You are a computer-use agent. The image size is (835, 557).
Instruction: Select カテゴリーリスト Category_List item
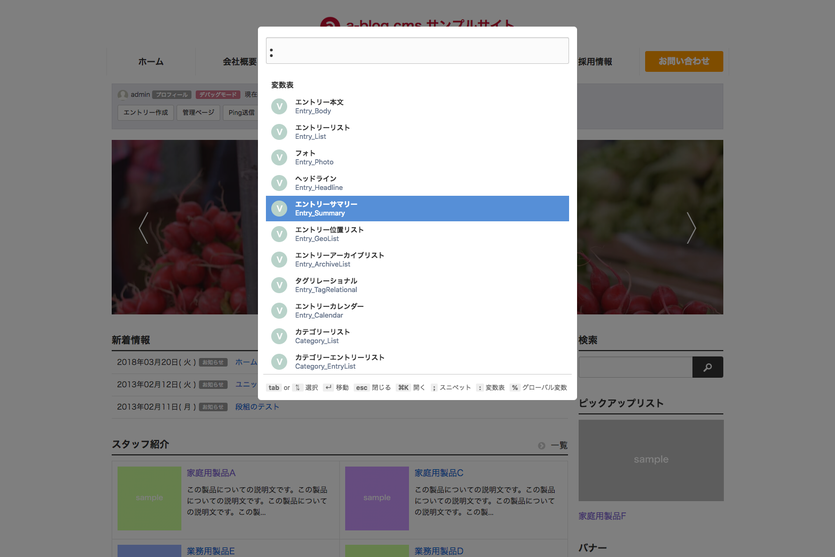click(x=418, y=337)
